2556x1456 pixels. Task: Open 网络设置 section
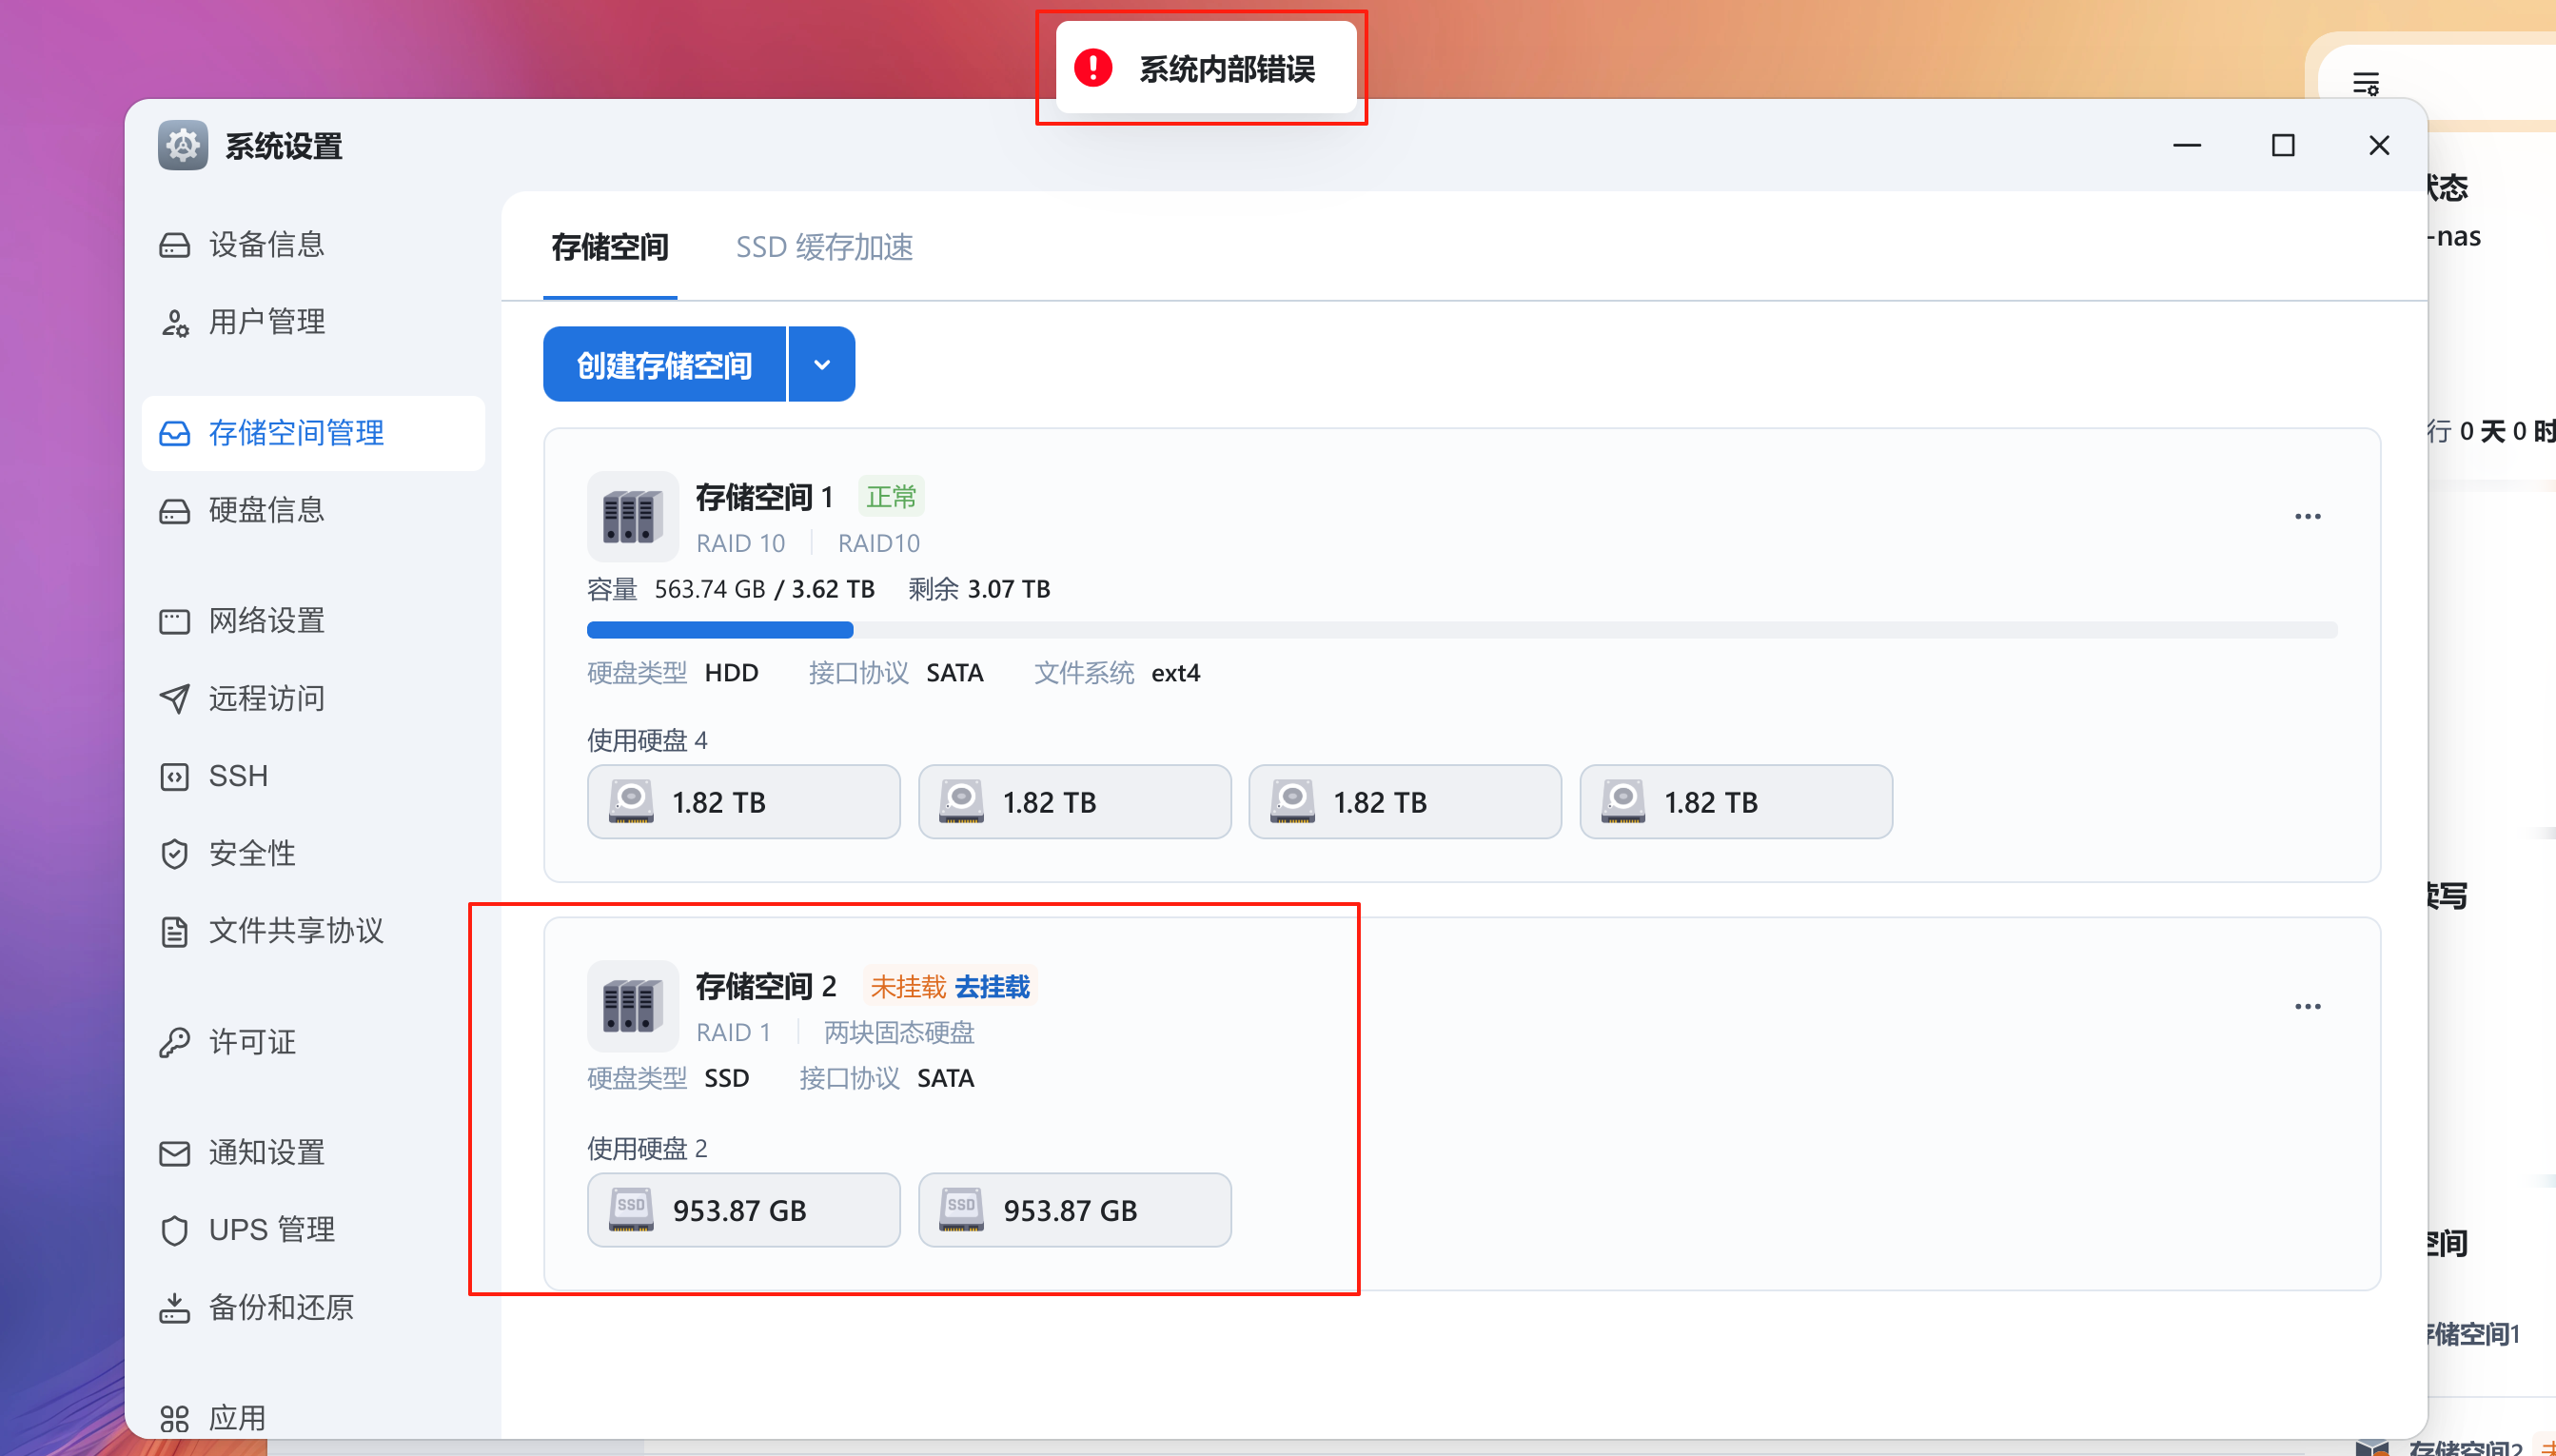click(266, 621)
